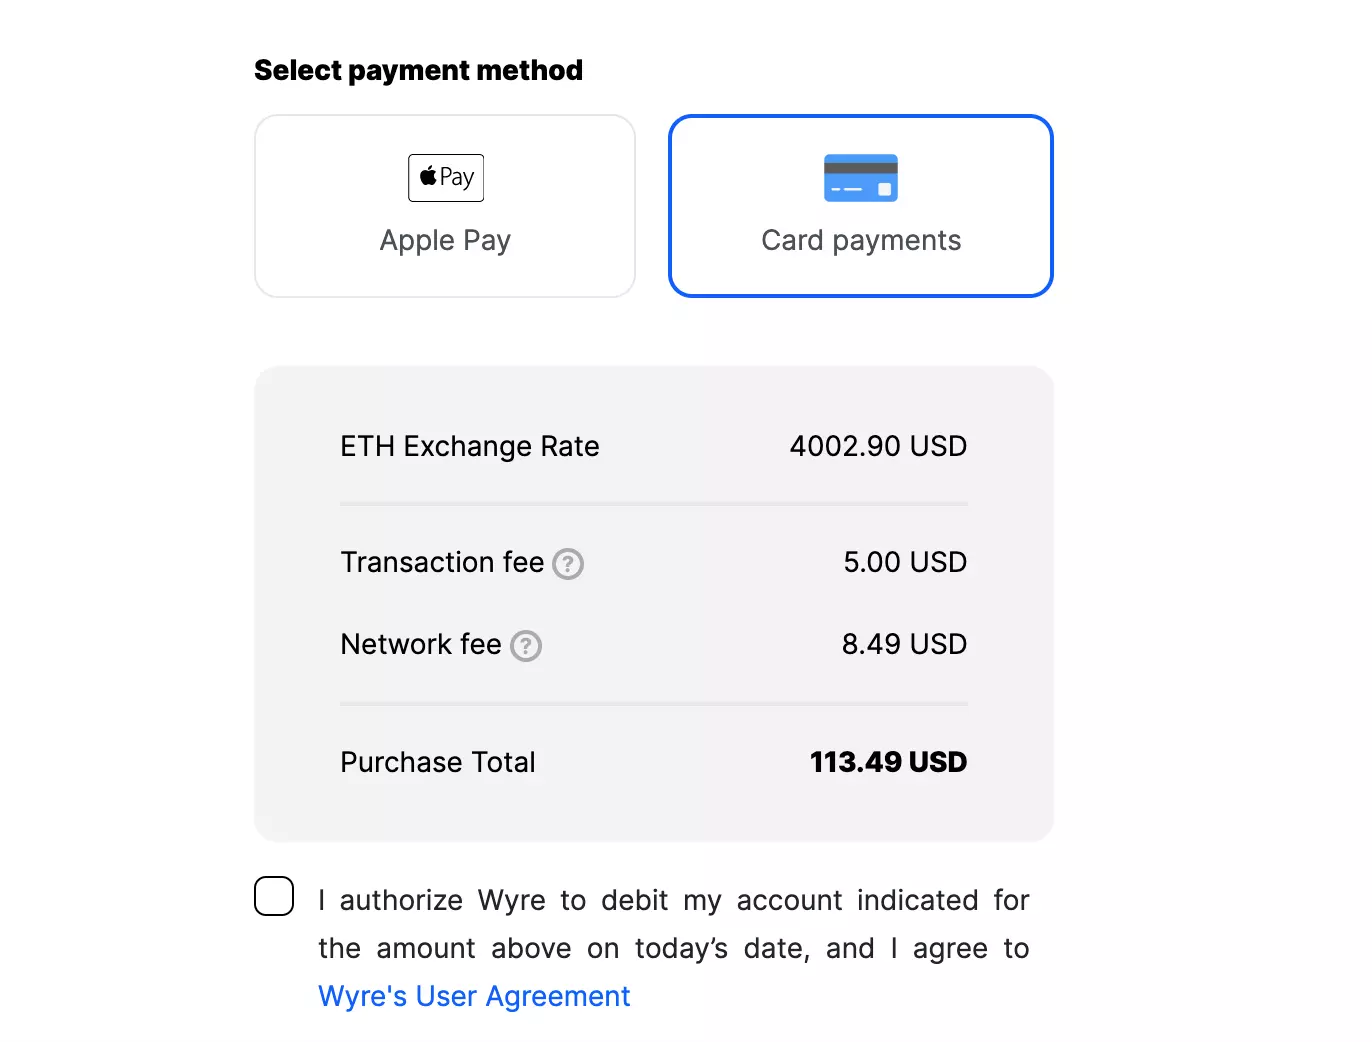Click the blue credit card icon
This screenshot has height=1042, width=1372.
[860, 178]
